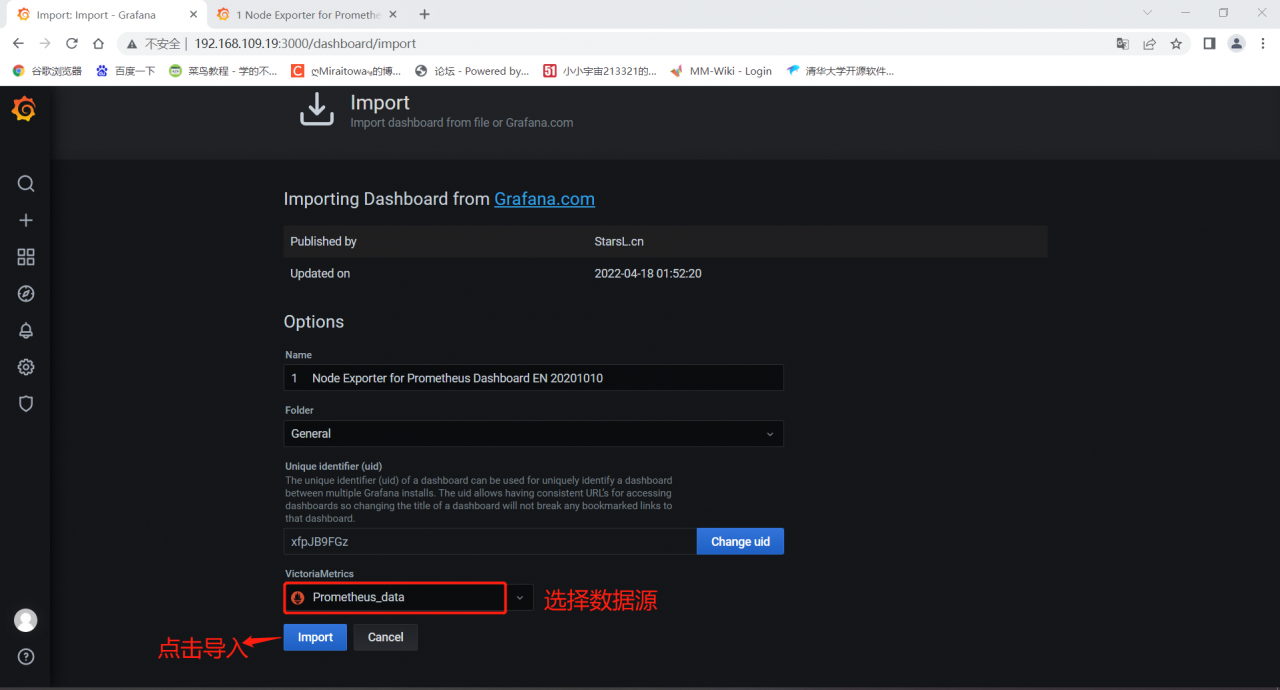This screenshot has width=1280, height=690.
Task: Click the Updated on label
Action: [320, 273]
